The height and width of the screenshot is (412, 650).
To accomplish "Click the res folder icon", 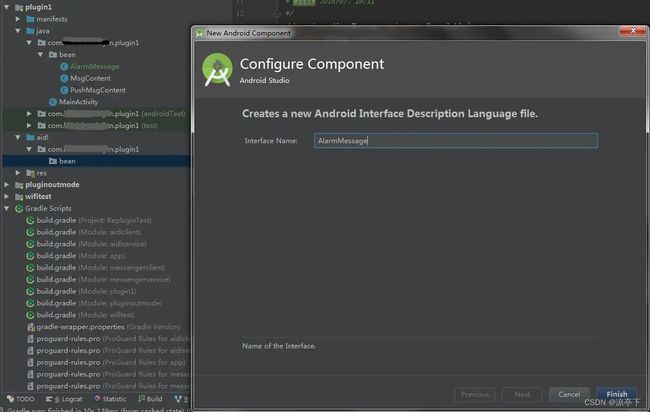I will coord(30,173).
